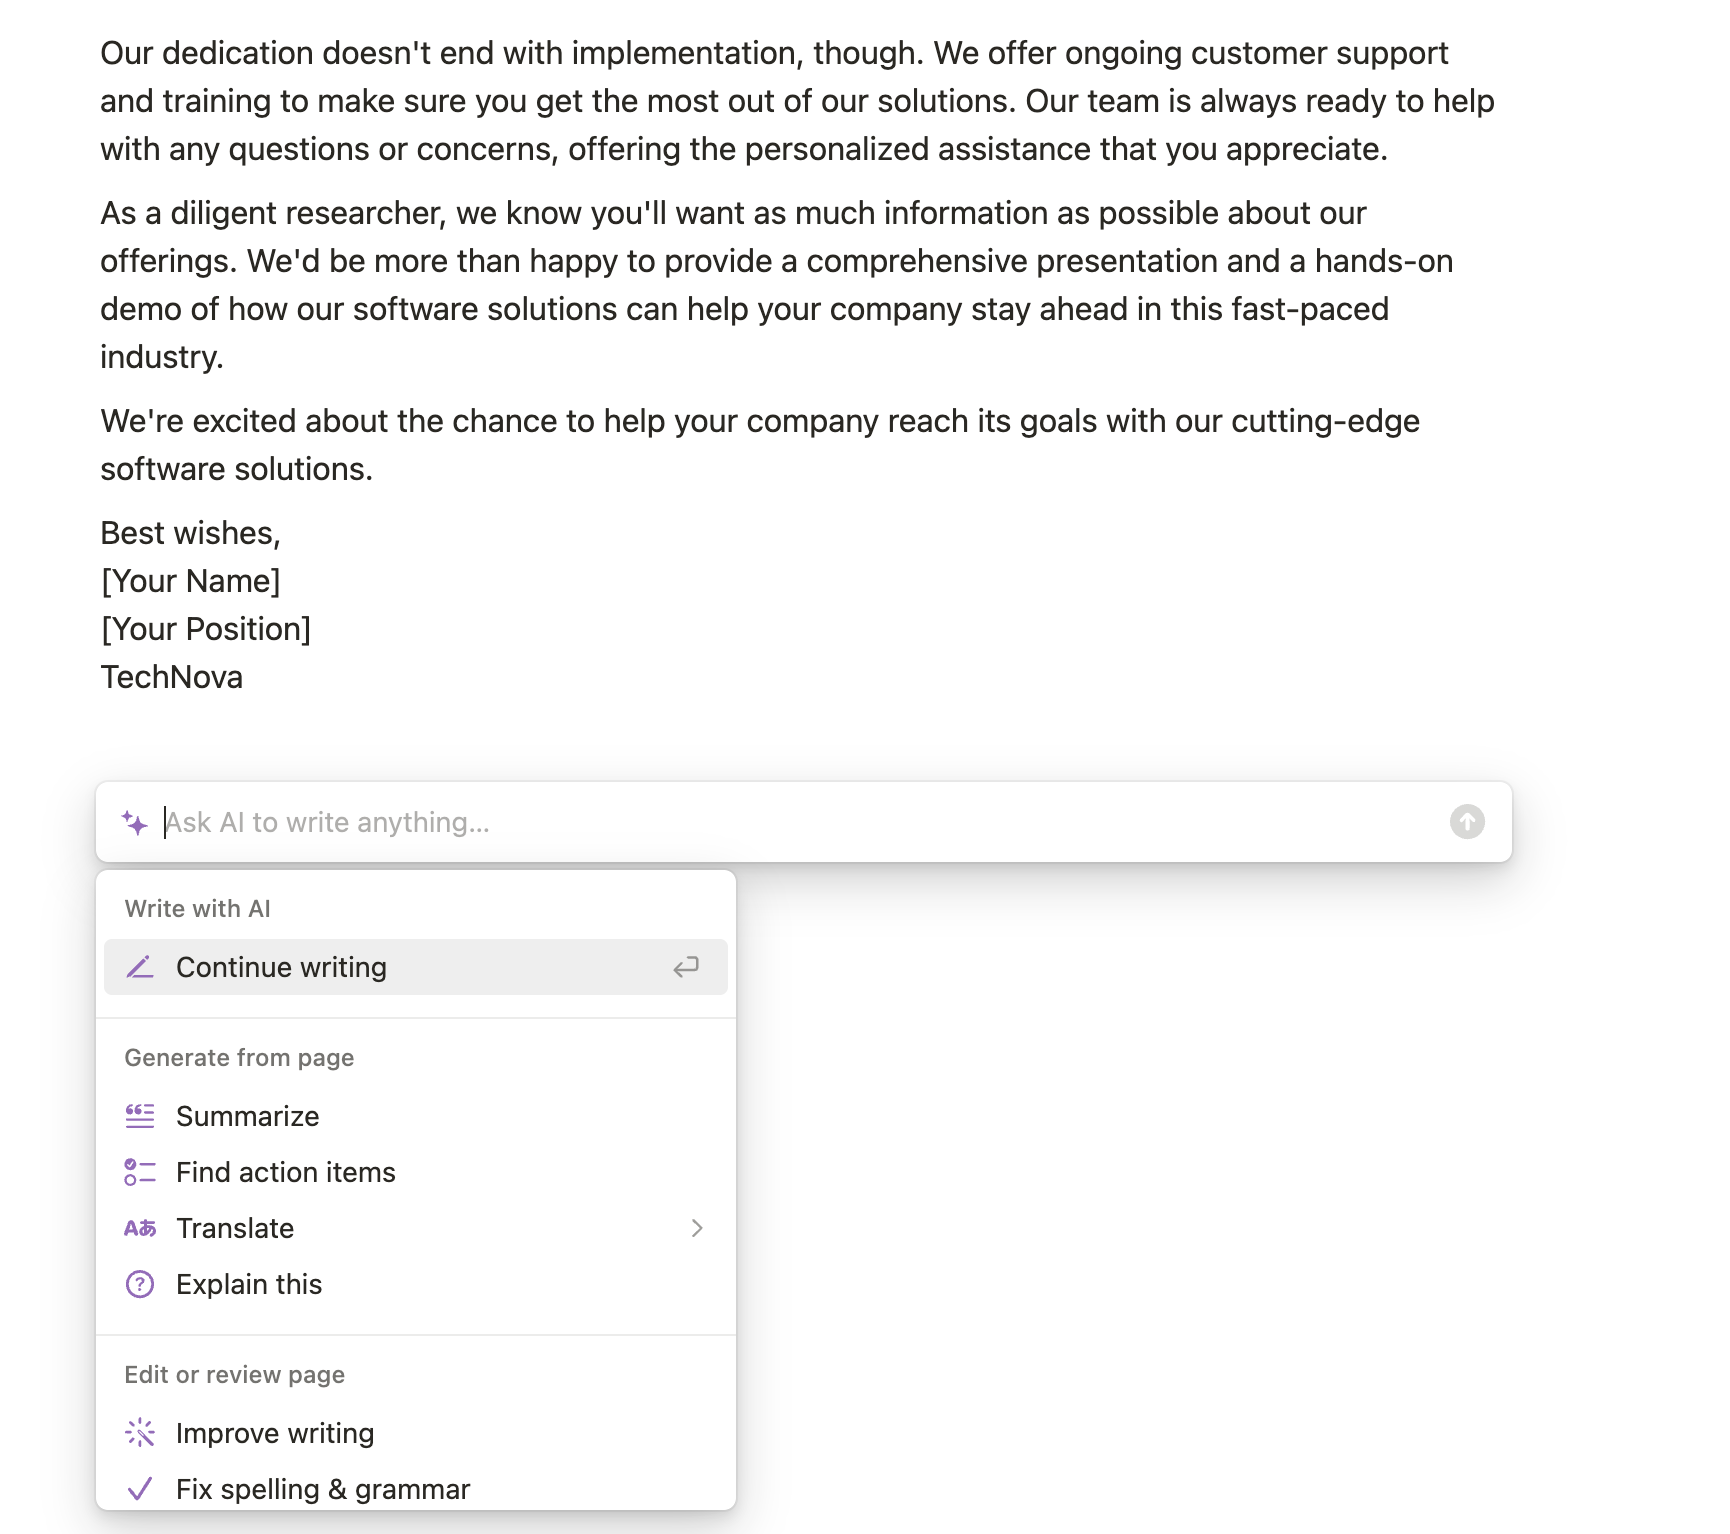Expand the Translate submenu chevron

click(x=697, y=1228)
